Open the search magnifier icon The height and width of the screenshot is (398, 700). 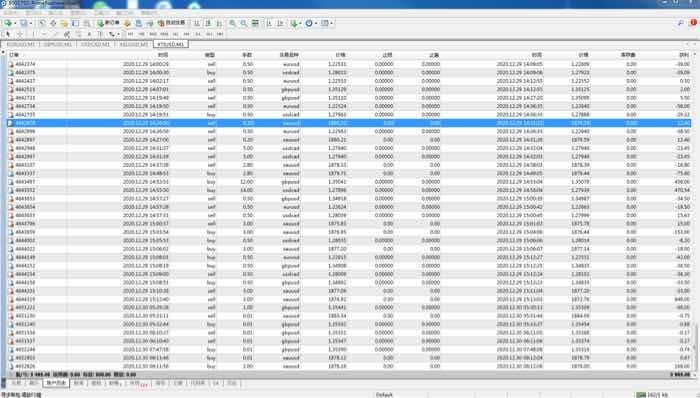click(x=680, y=23)
